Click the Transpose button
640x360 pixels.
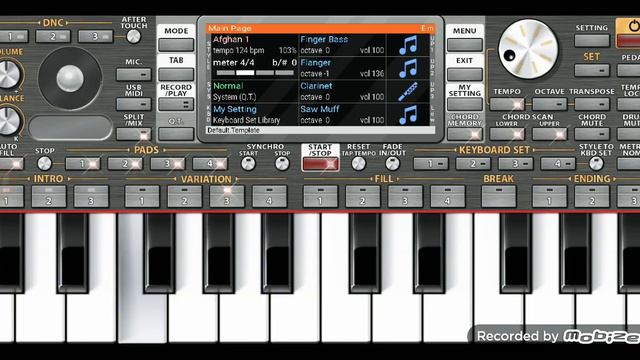coord(592,104)
